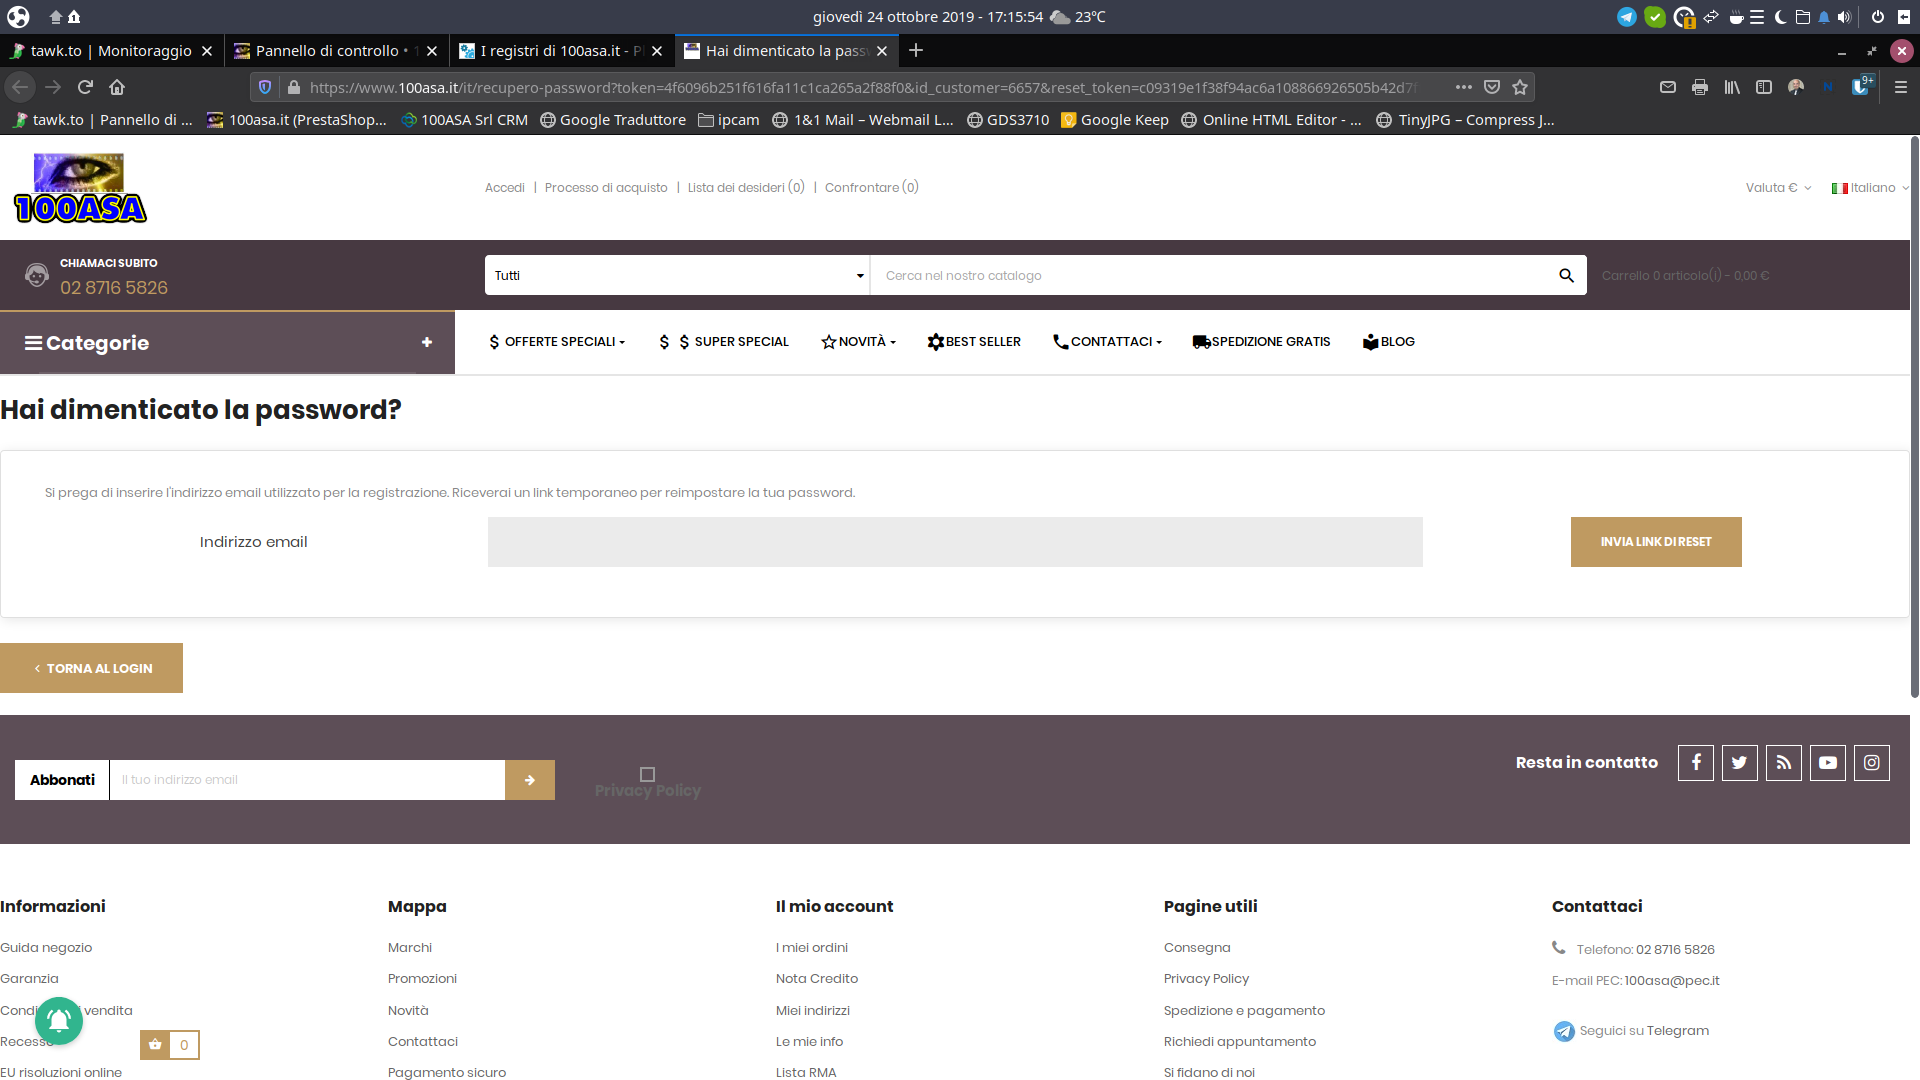Click the email address input field
The height and width of the screenshot is (1080, 1920).
coord(954,541)
